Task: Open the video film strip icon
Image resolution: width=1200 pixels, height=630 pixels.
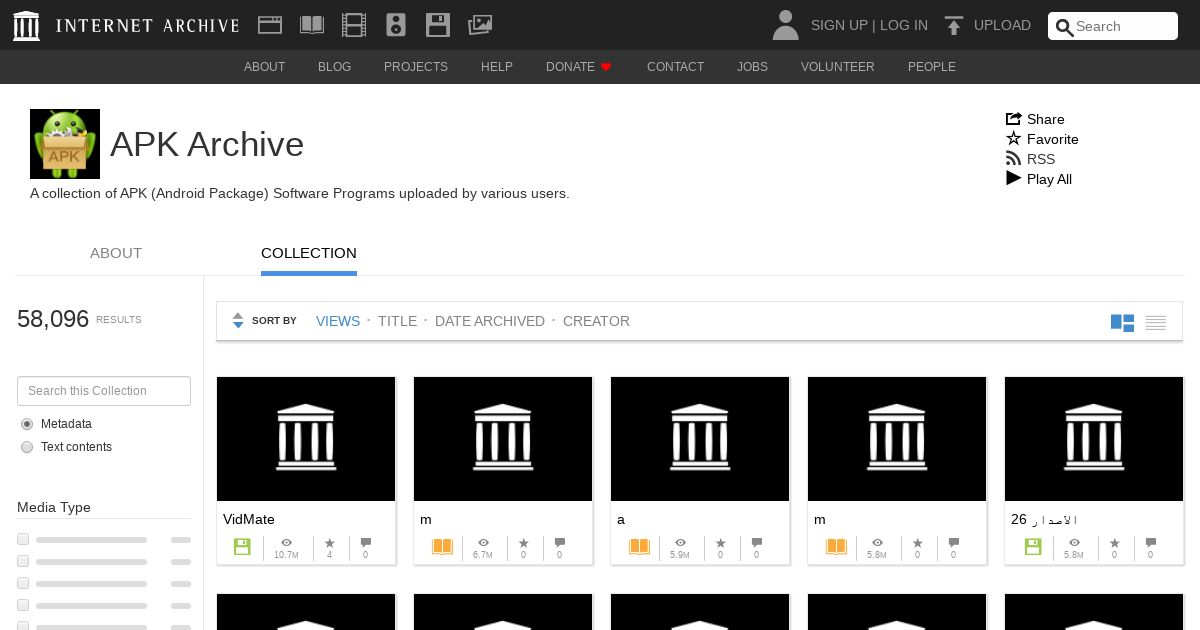Action: click(x=354, y=25)
